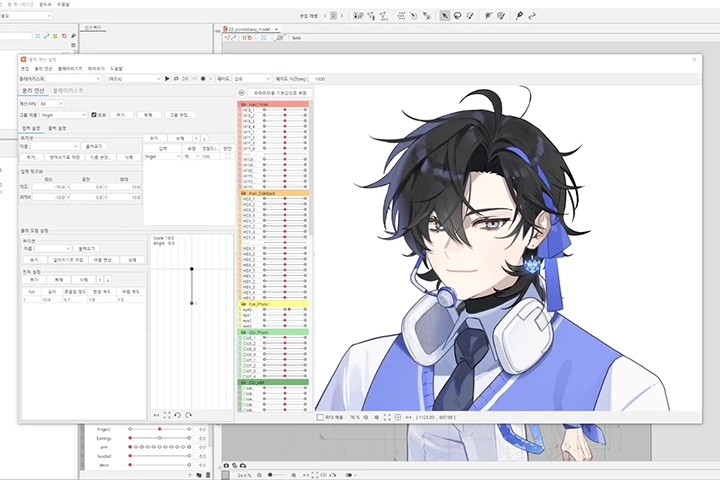720x480 pixels.
Task: Select the Arrow selection tool in main toolbar
Action: tap(444, 16)
